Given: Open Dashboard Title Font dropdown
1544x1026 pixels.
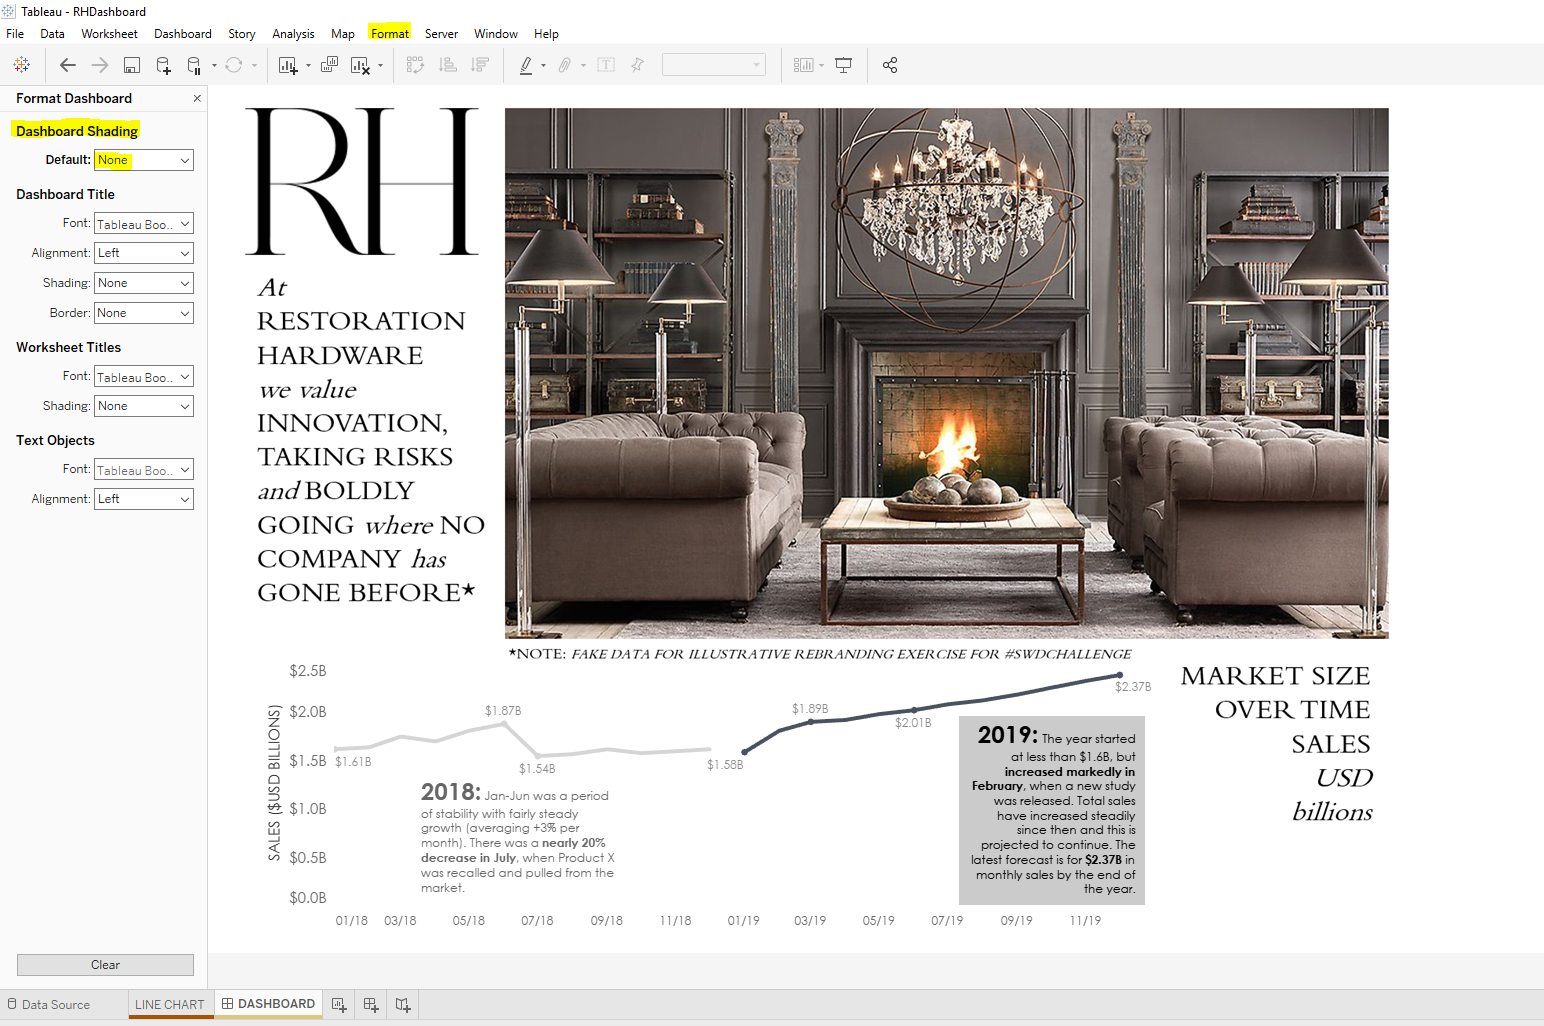Looking at the screenshot, I should pos(144,224).
